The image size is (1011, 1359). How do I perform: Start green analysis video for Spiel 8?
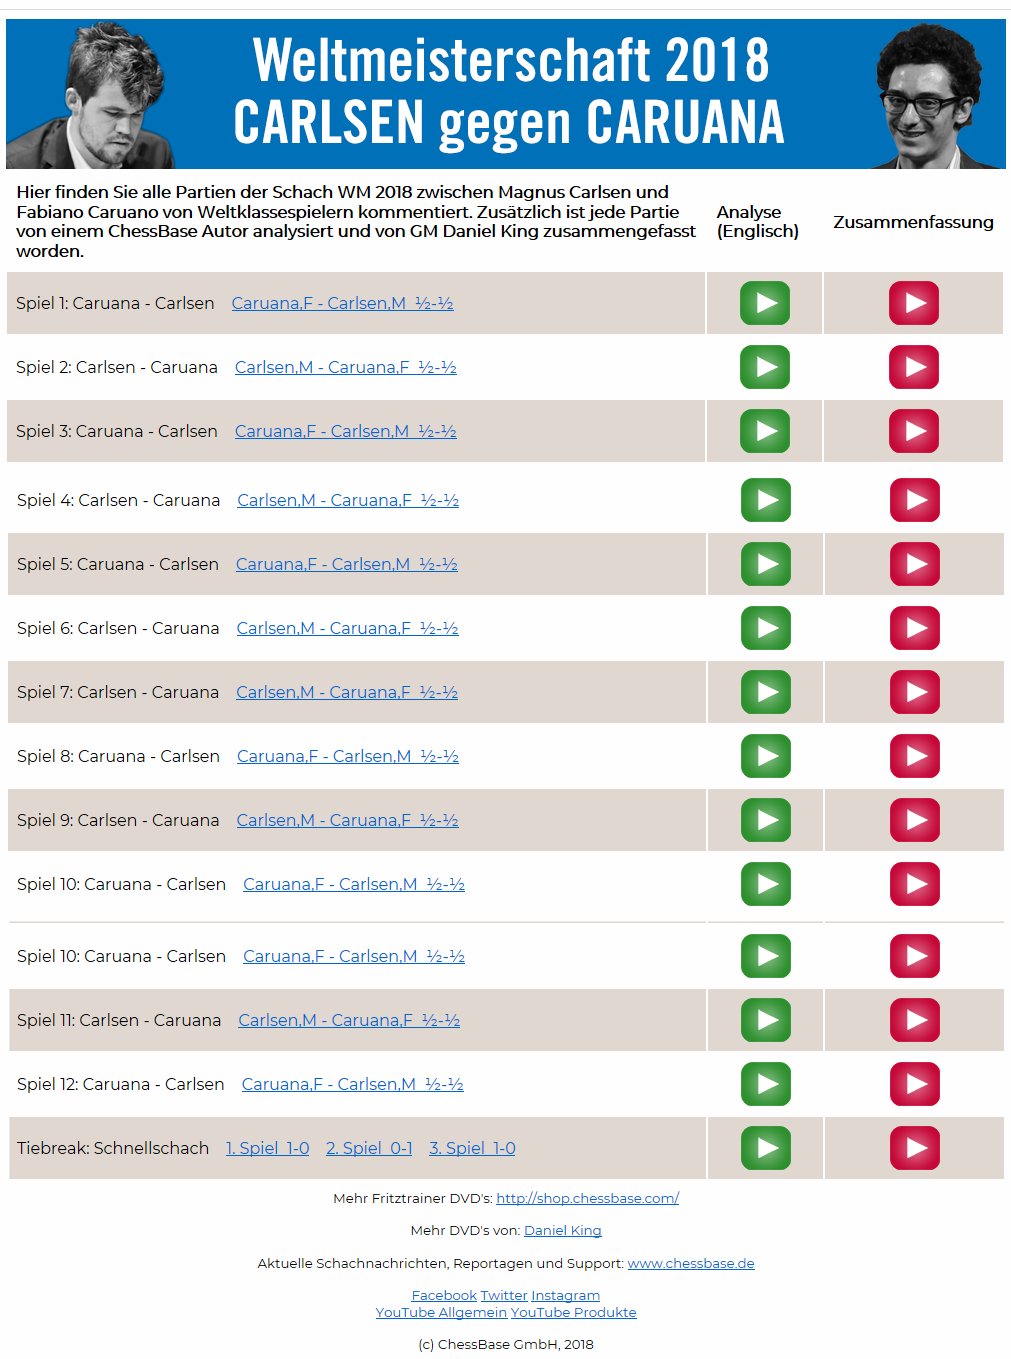click(x=766, y=756)
